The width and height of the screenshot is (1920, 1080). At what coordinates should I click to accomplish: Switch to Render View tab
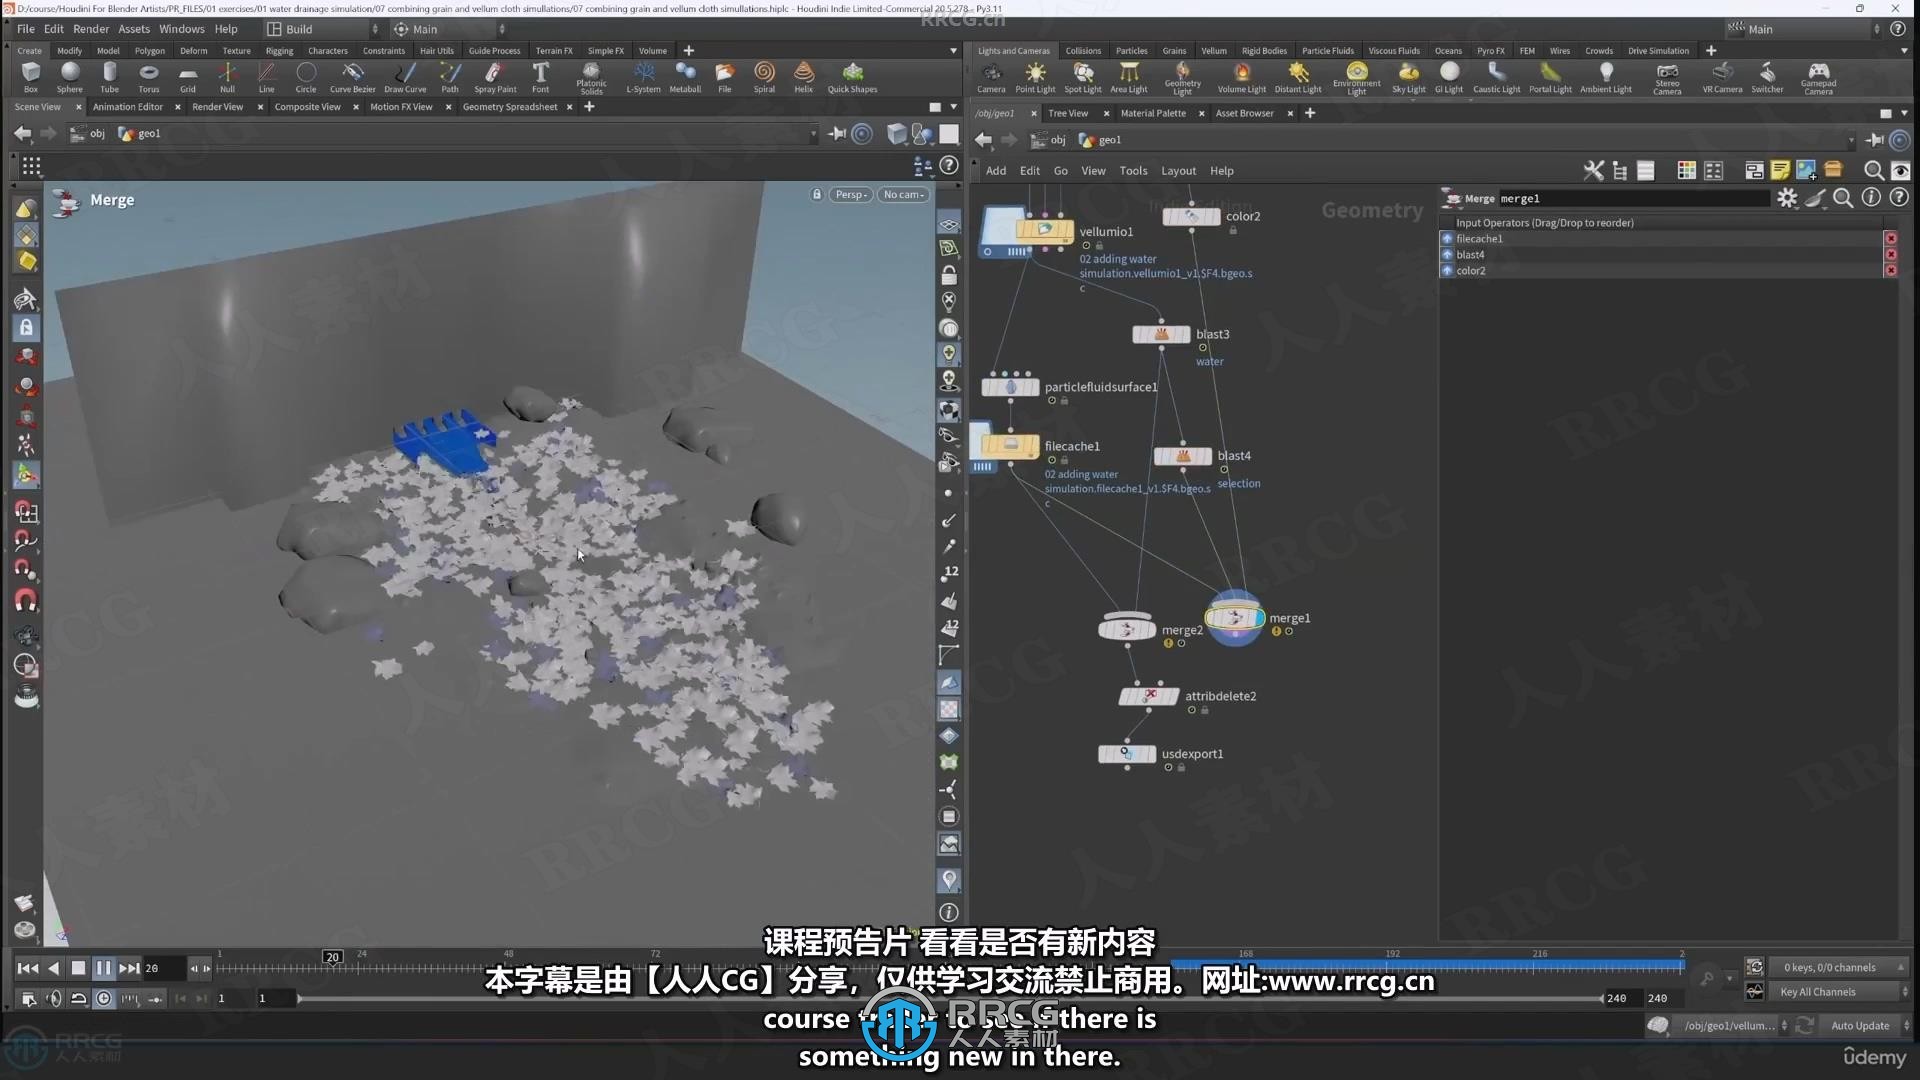click(x=217, y=107)
